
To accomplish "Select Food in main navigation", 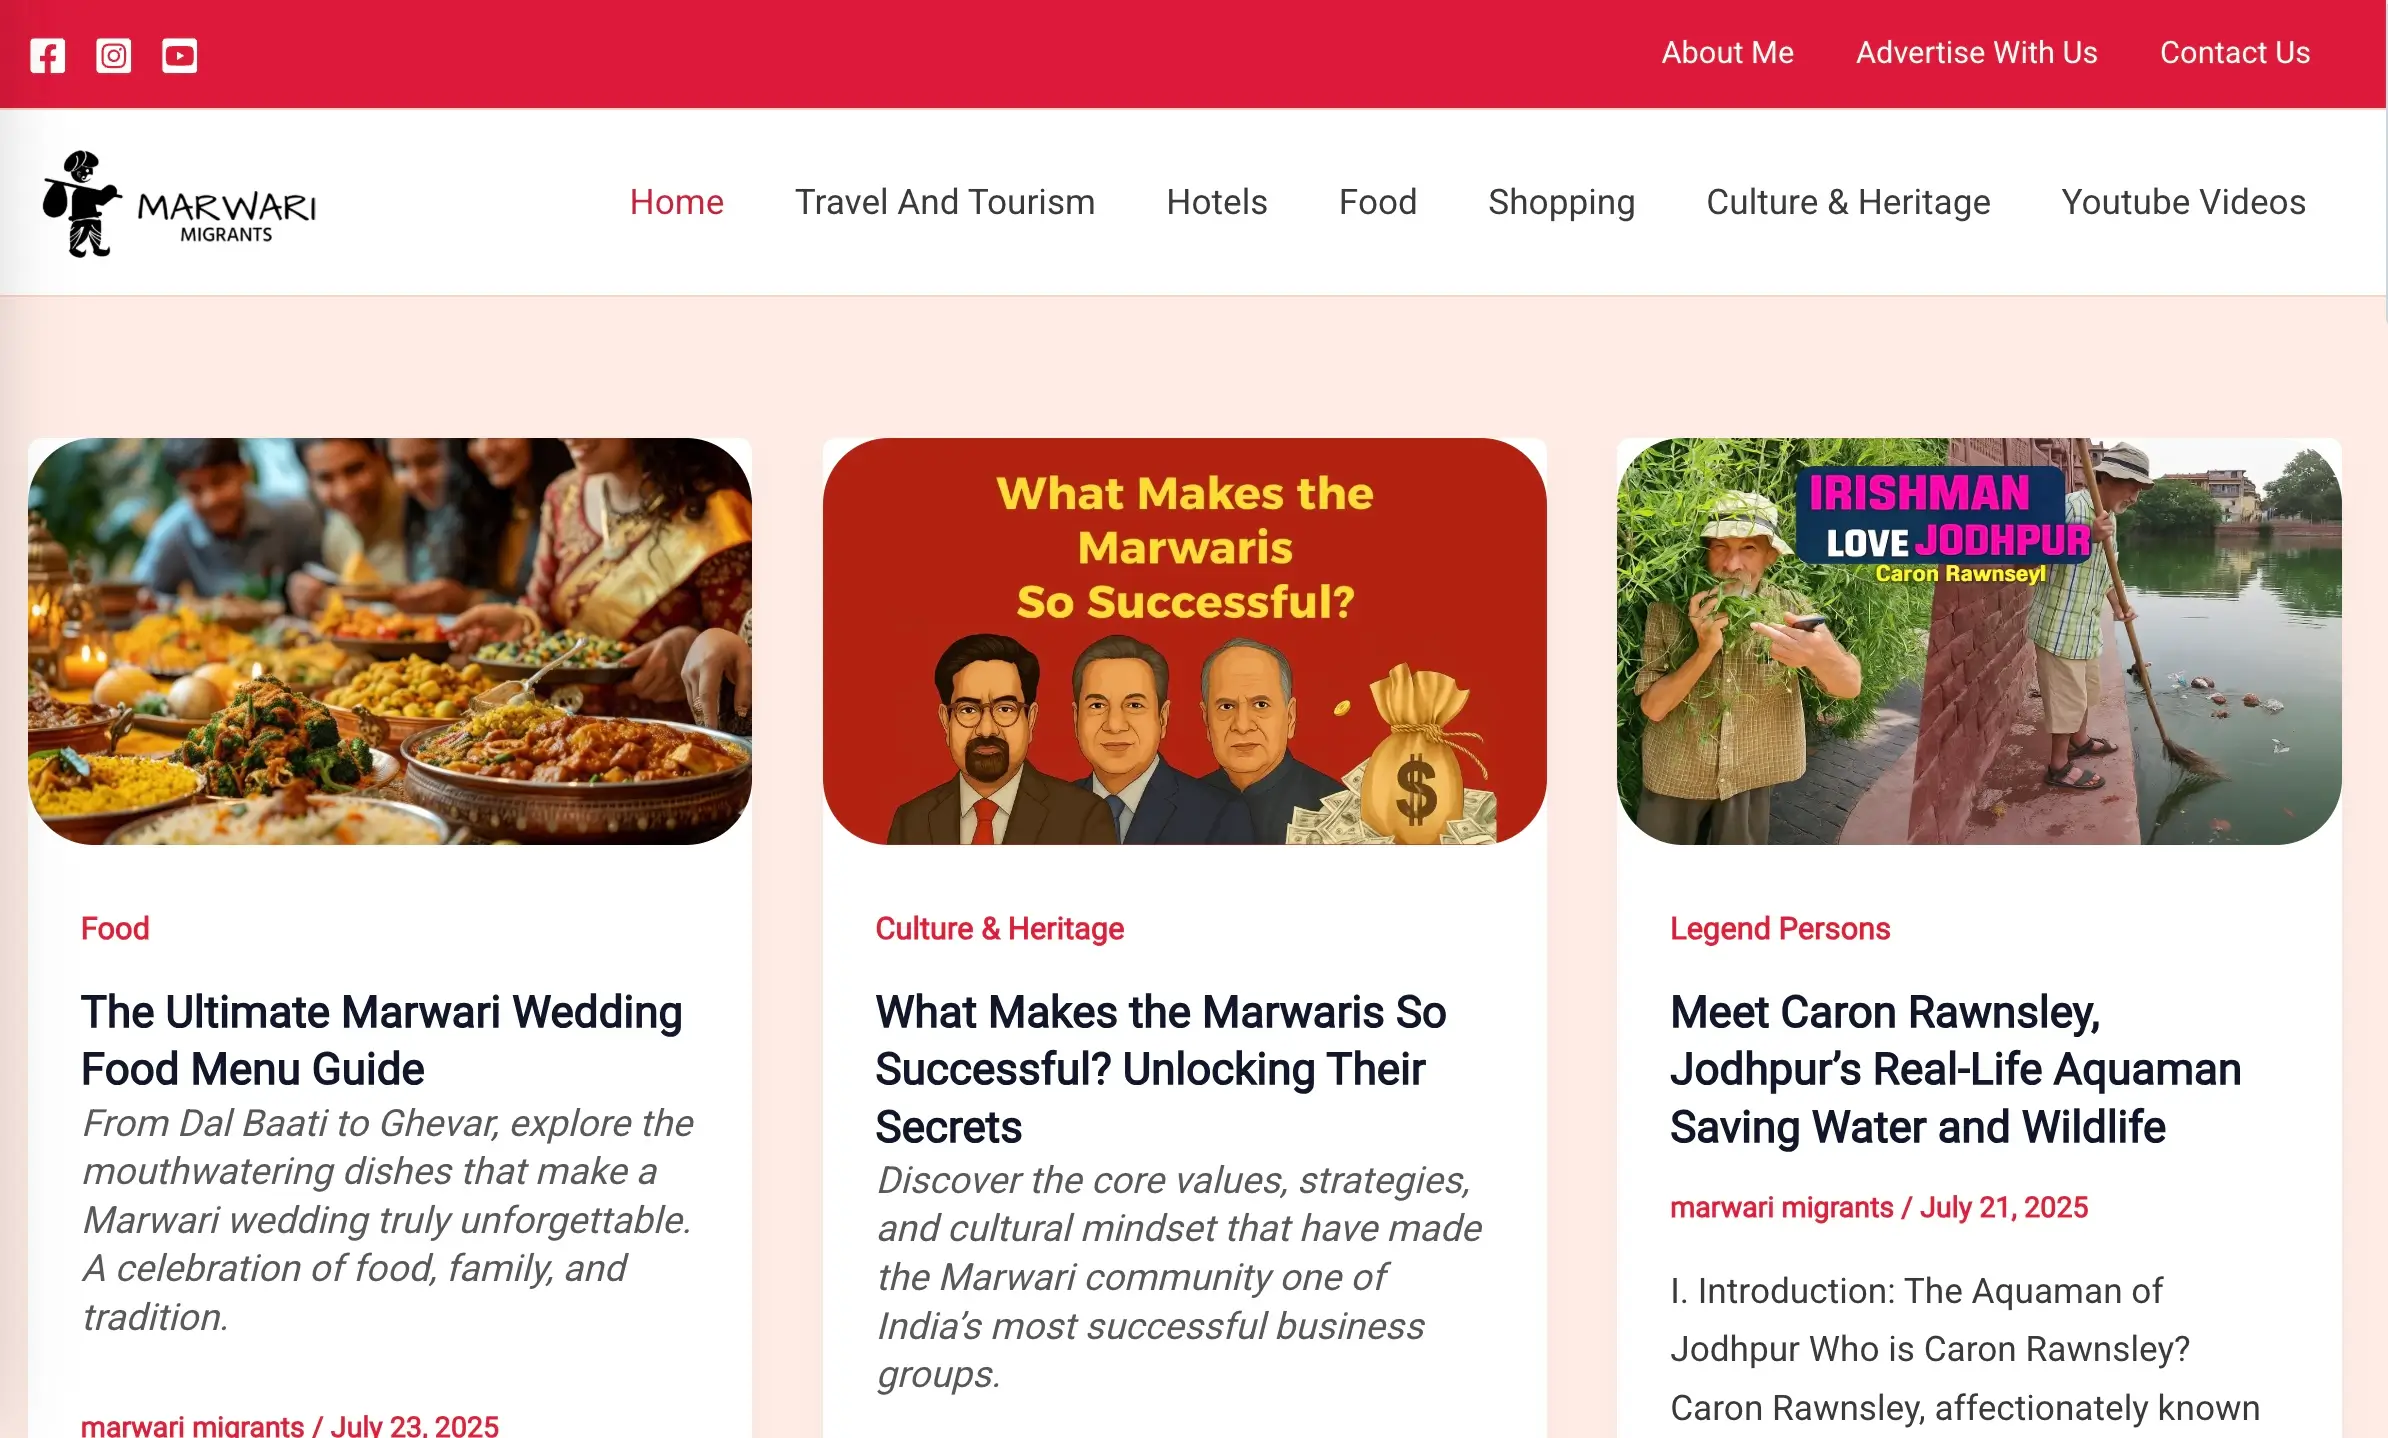I will click(x=1377, y=202).
